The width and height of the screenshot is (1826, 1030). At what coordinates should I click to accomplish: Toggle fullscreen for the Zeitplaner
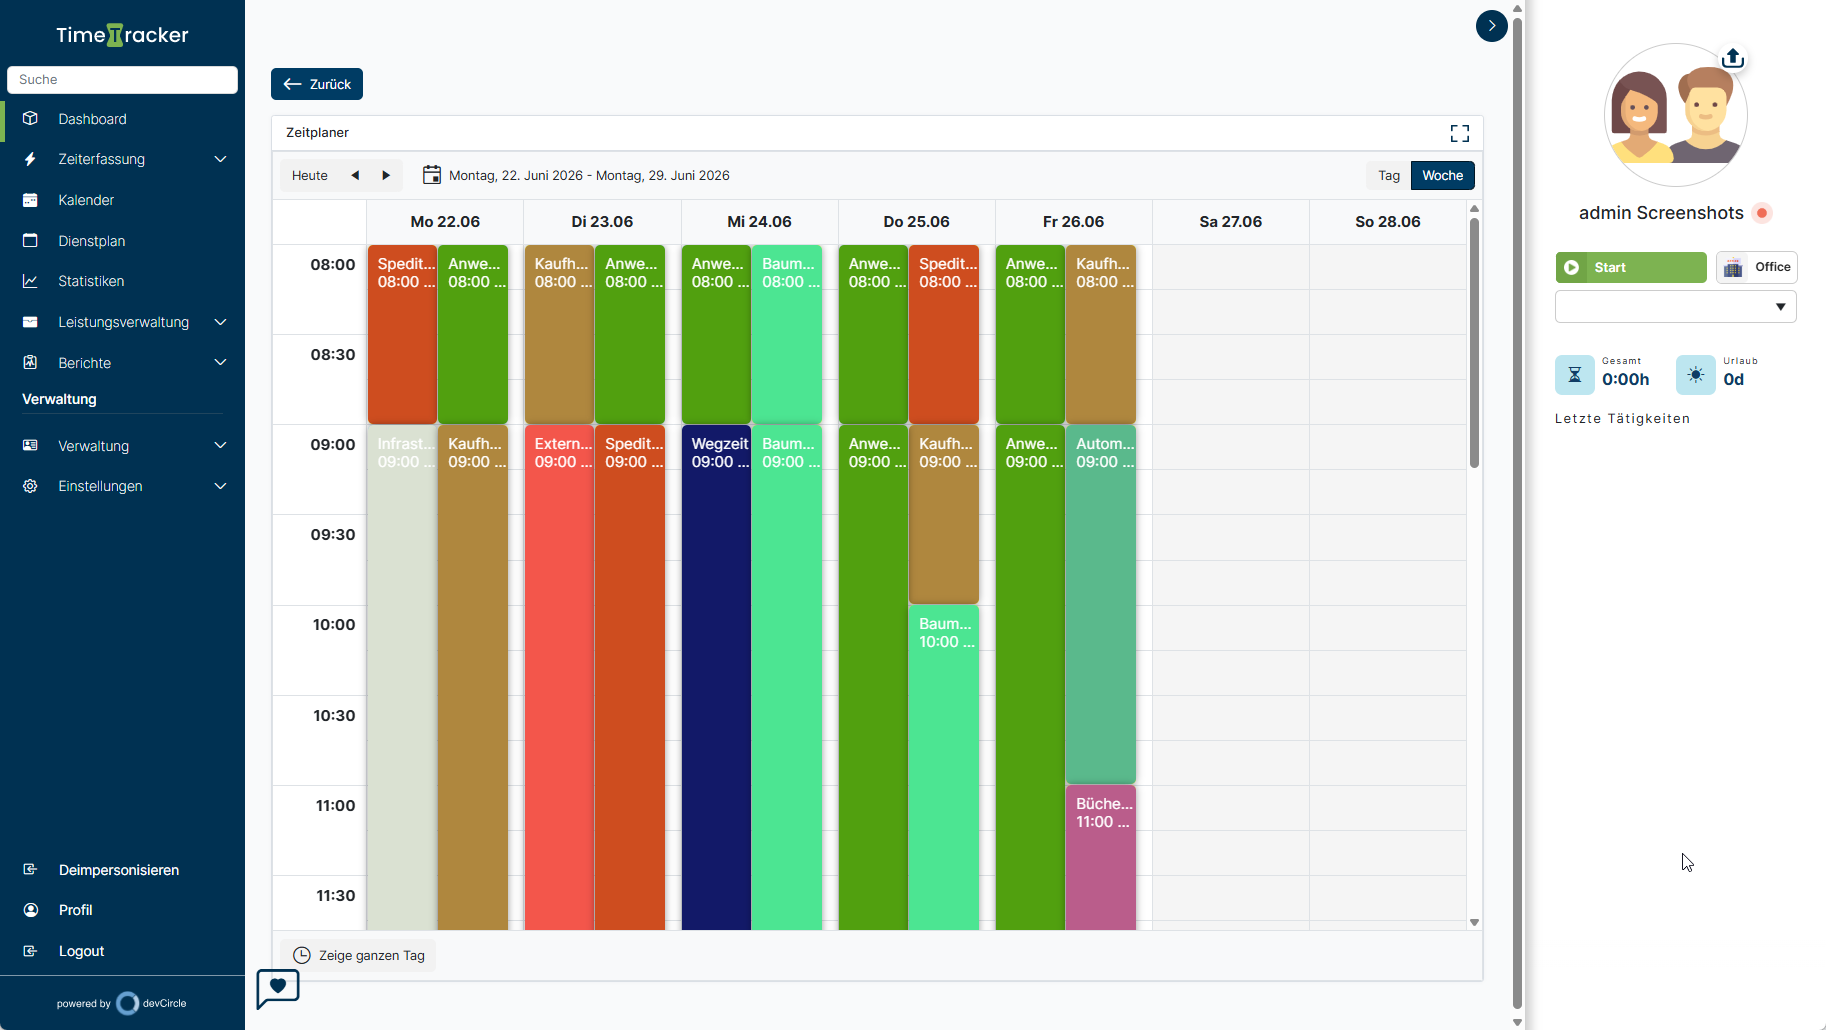click(1460, 133)
